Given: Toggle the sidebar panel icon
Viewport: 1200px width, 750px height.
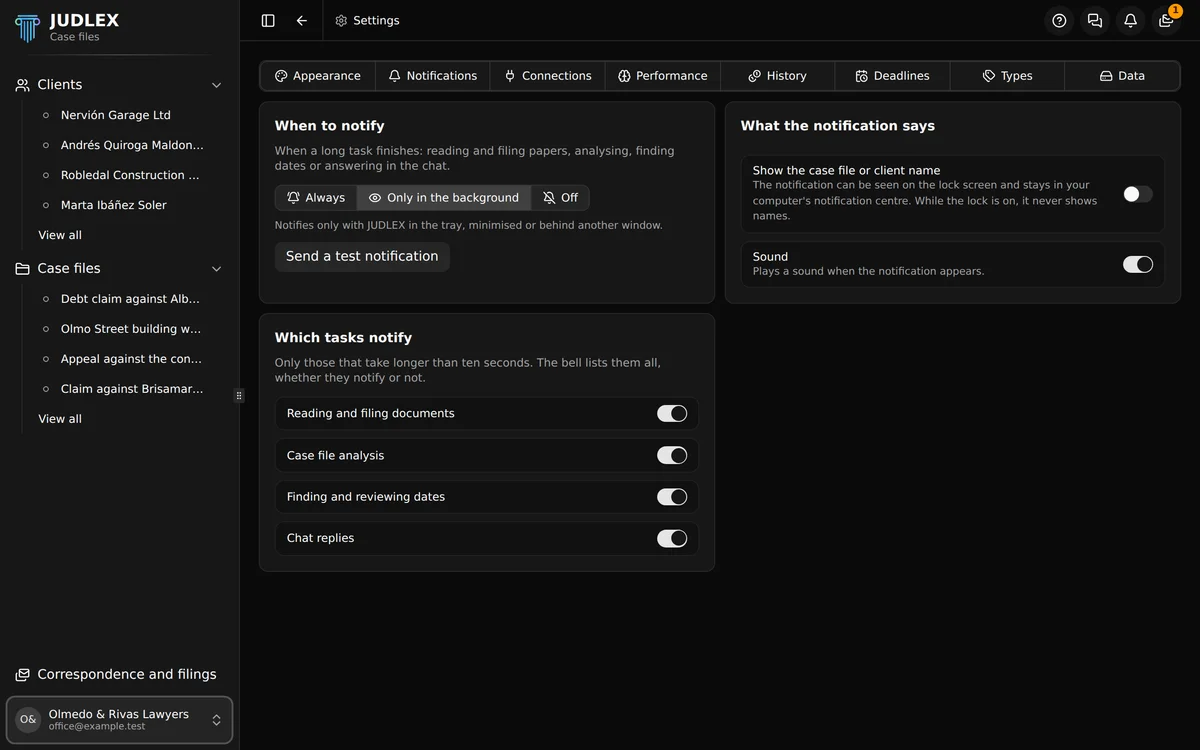Looking at the screenshot, I should click(x=268, y=20).
